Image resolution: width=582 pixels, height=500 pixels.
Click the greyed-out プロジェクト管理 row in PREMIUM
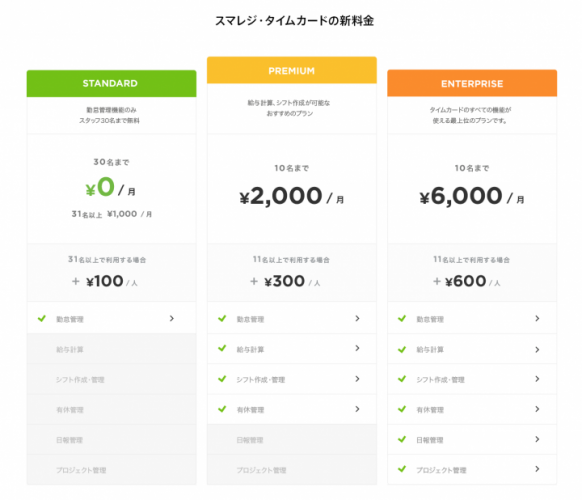tap(292, 470)
